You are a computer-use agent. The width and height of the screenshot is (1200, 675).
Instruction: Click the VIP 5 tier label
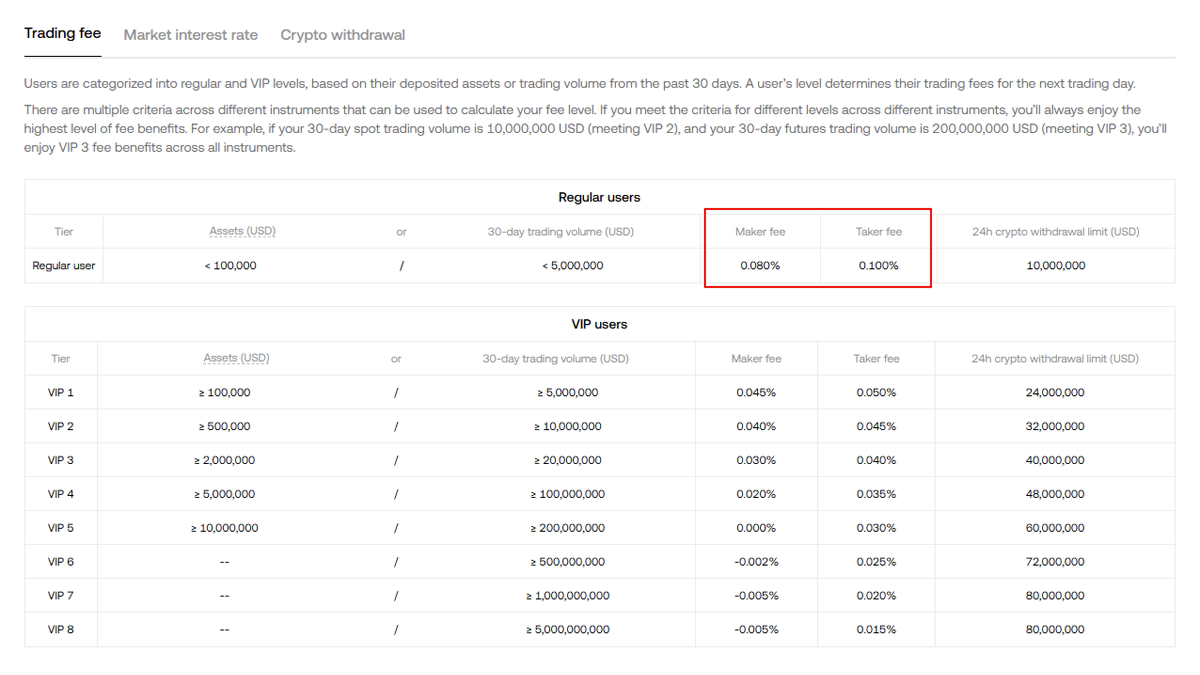coord(61,528)
